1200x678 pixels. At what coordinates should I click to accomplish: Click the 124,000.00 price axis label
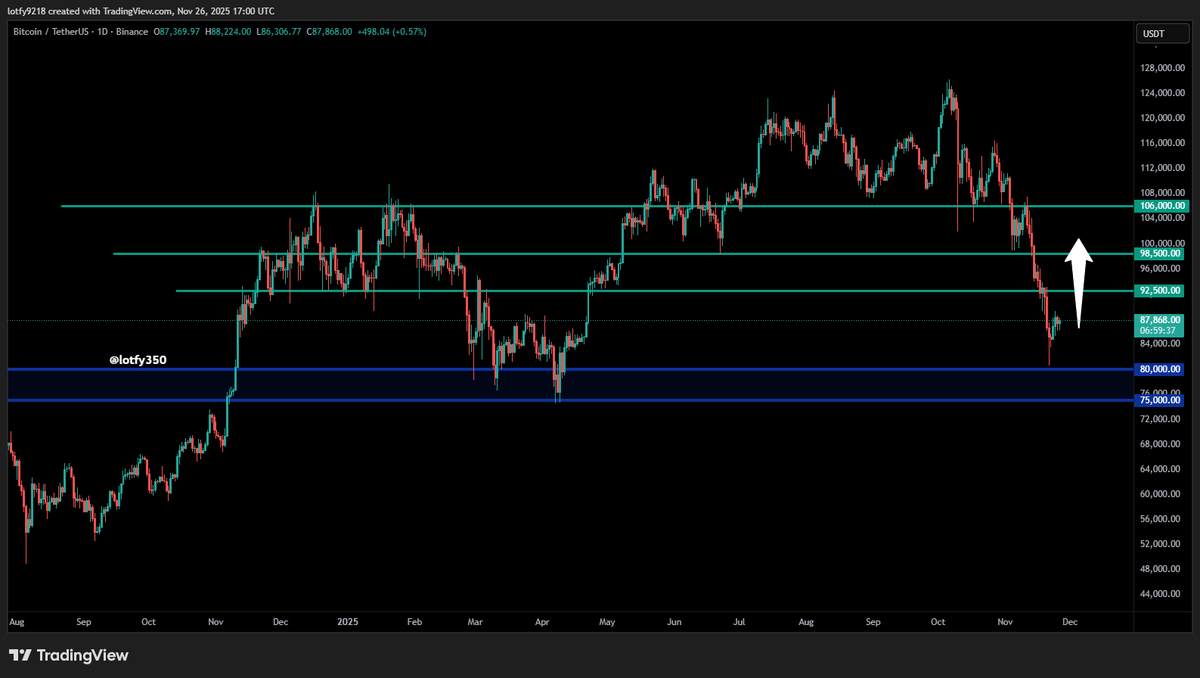point(1161,93)
